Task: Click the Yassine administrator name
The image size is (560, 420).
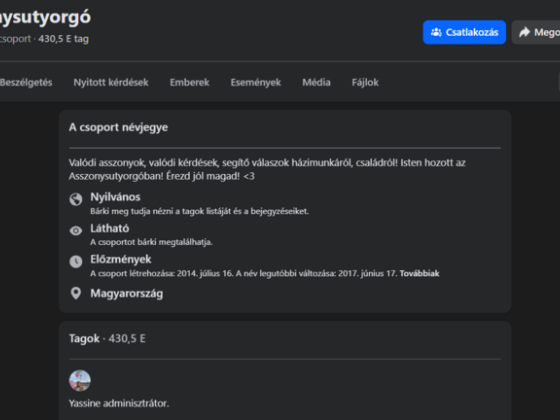Action: (119, 403)
